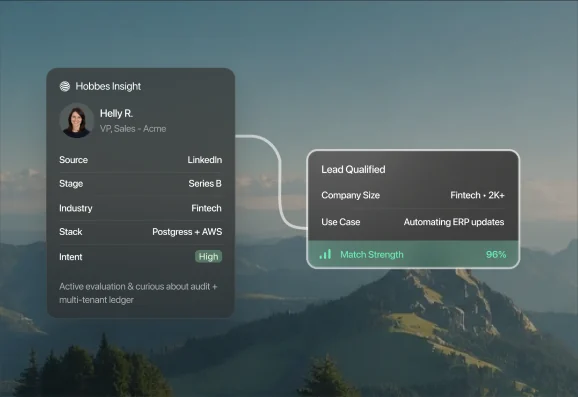This screenshot has height=397, width=578.
Task: Click the Match Strength label
Action: [x=372, y=255]
